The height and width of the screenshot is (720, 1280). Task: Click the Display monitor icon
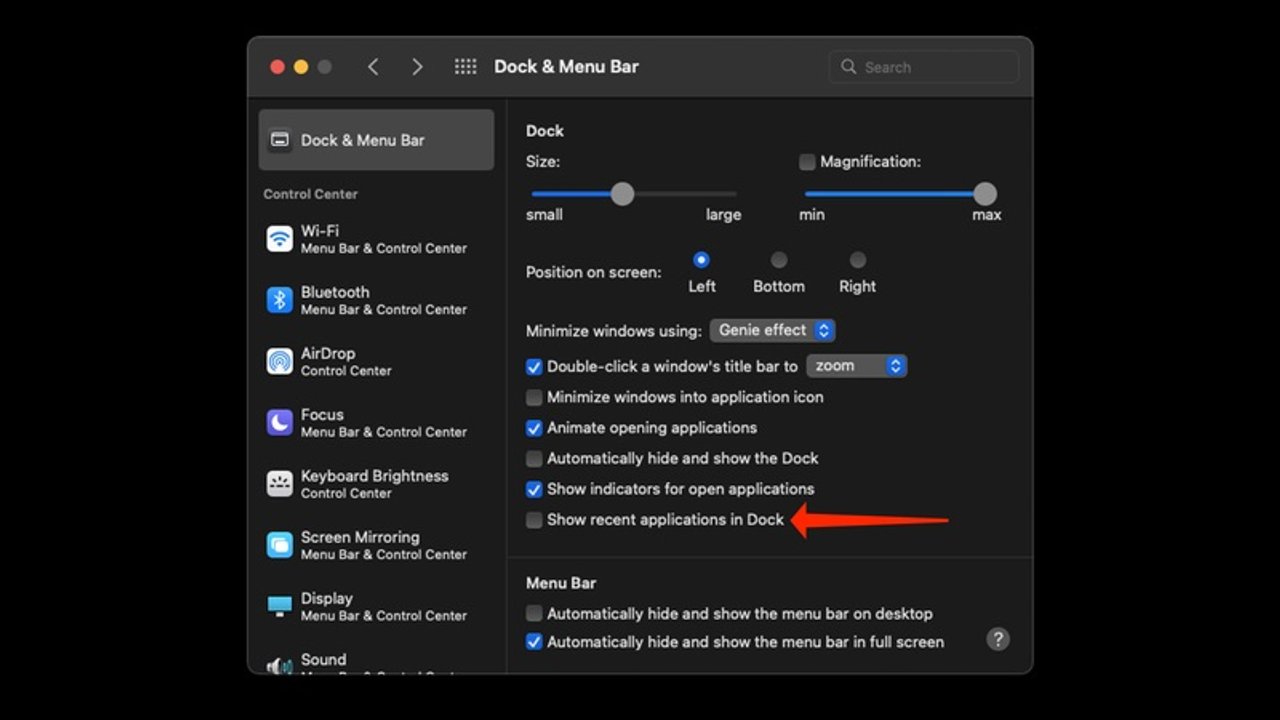[280, 606]
